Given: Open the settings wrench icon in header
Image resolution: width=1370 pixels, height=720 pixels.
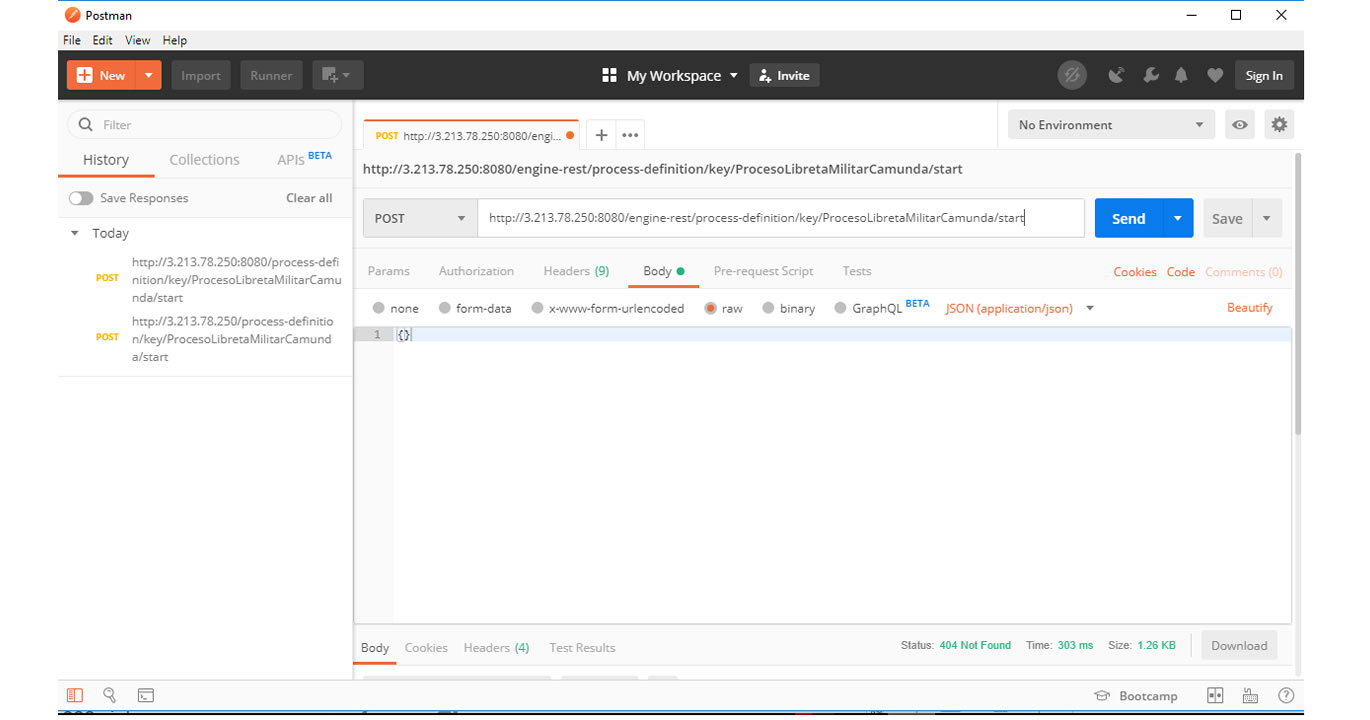Looking at the screenshot, I should pyautogui.click(x=1150, y=75).
